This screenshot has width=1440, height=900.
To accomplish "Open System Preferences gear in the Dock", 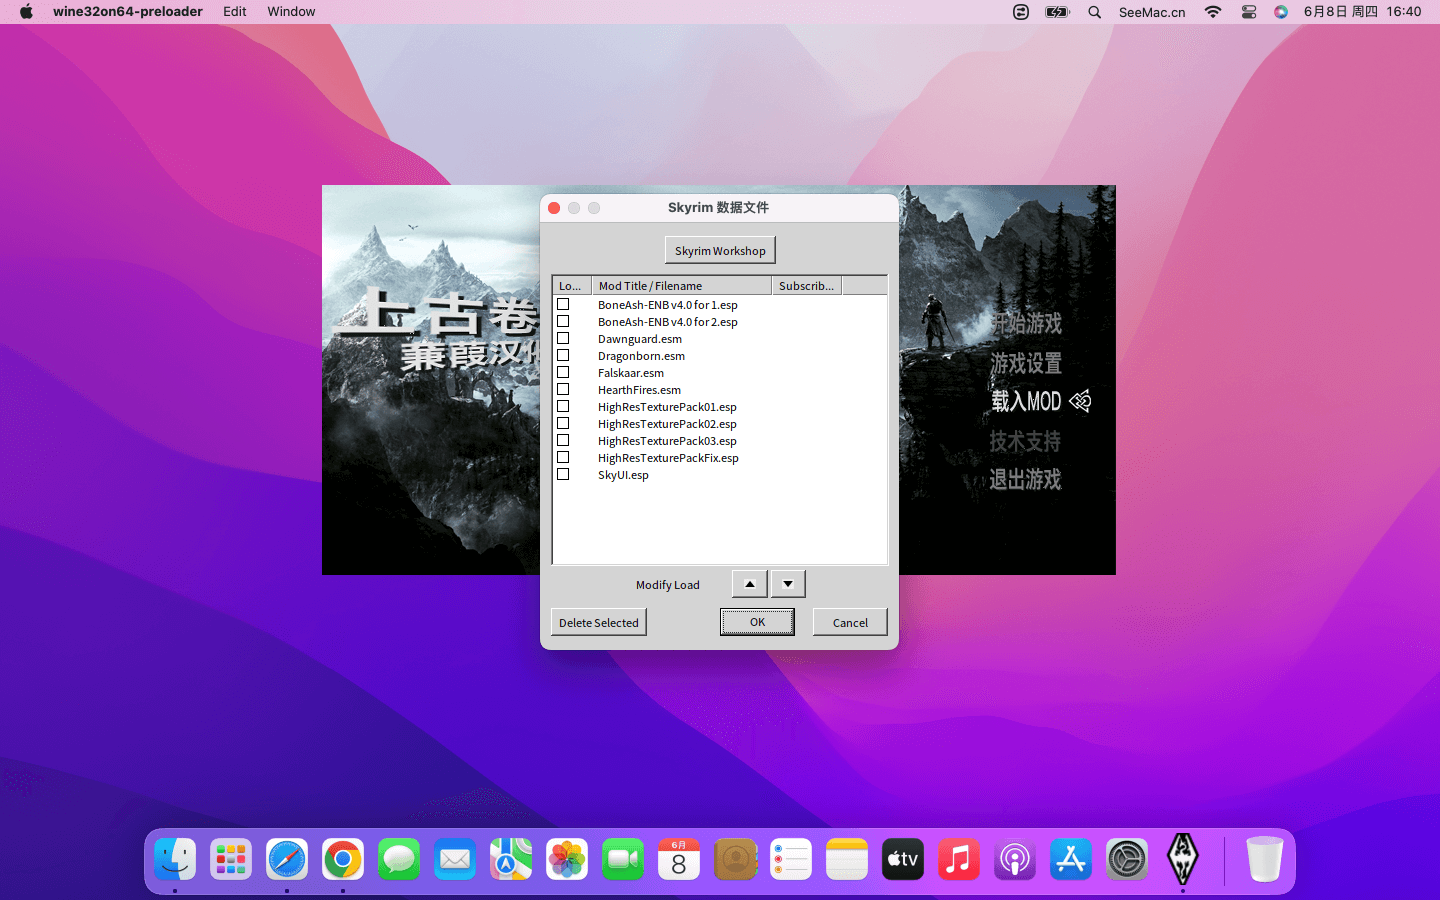I will click(1126, 859).
